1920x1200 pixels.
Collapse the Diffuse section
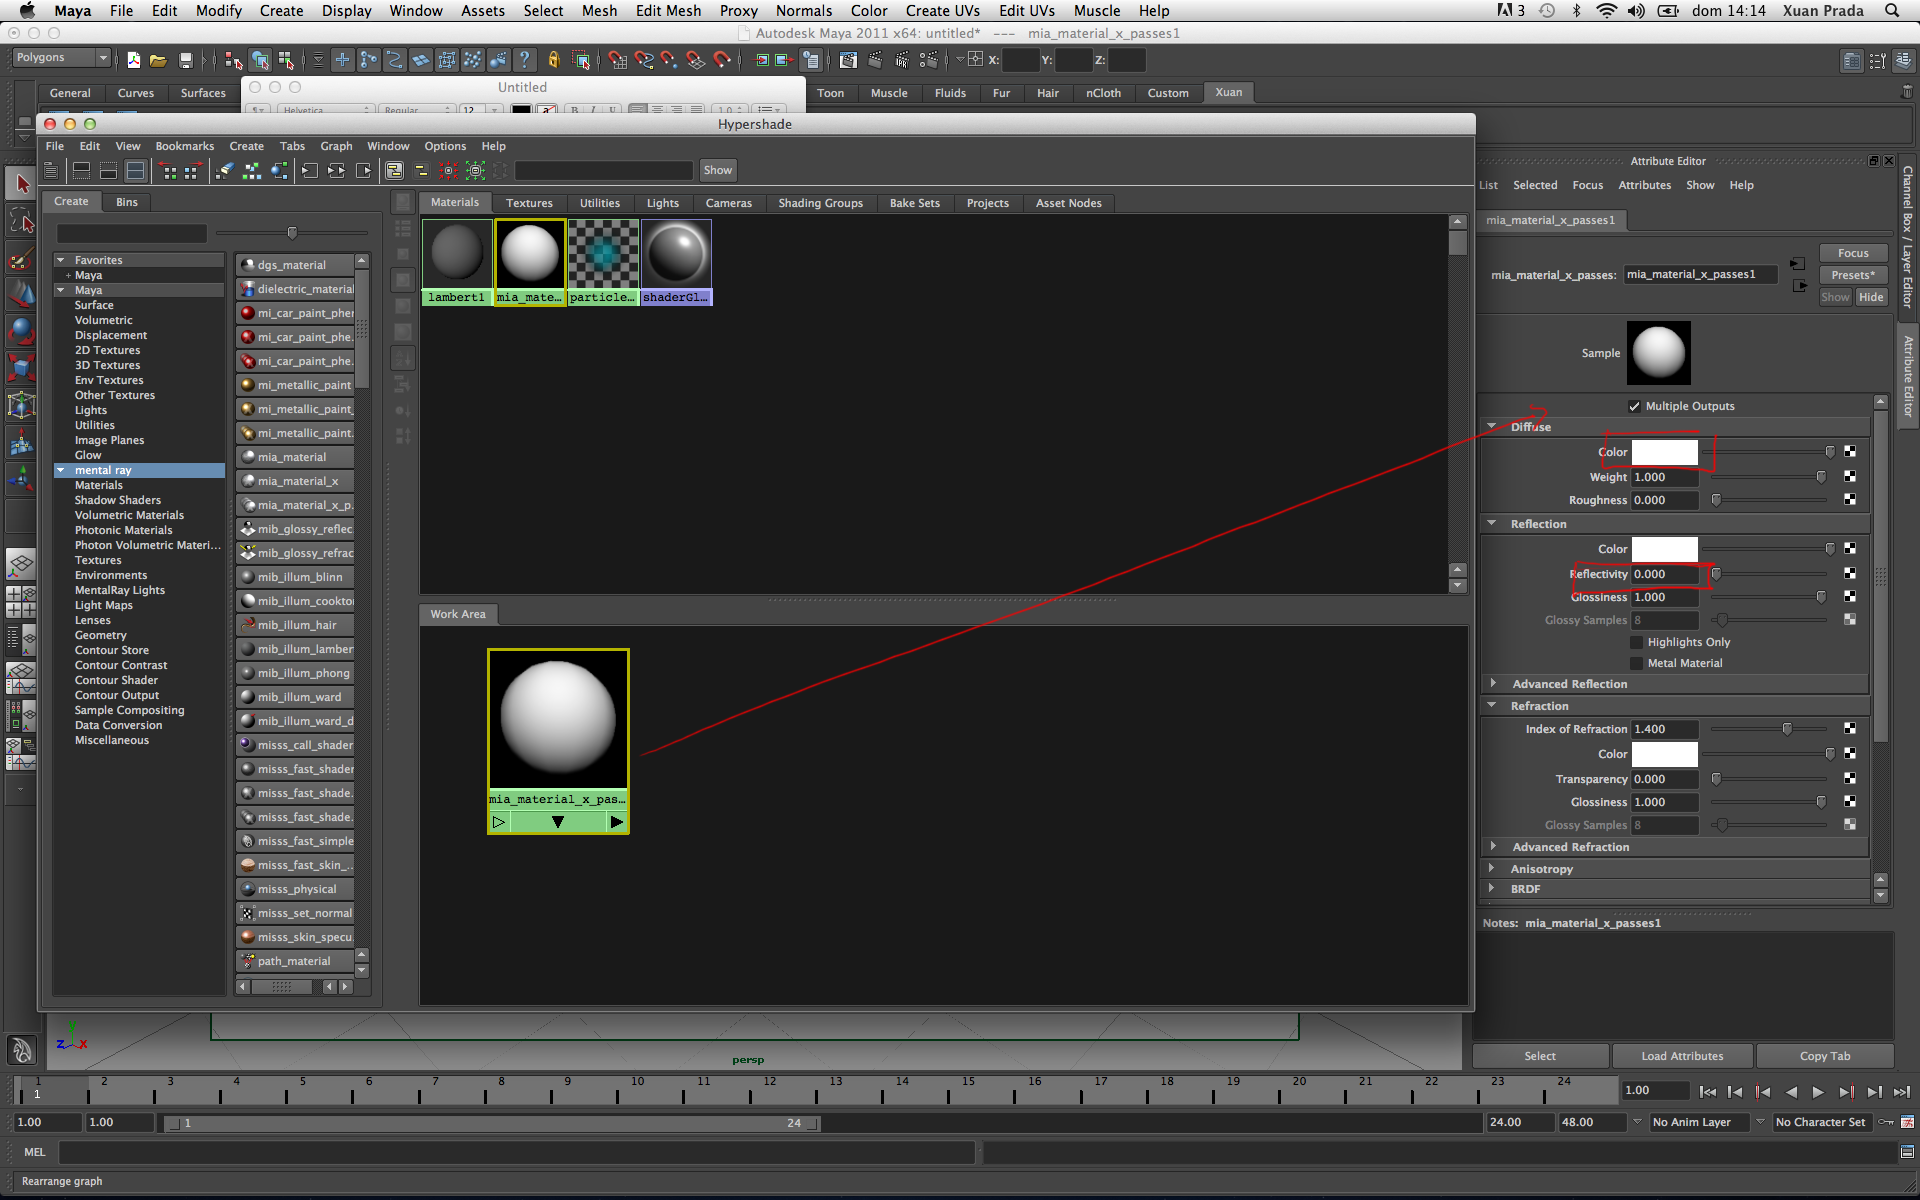[x=1492, y=426]
